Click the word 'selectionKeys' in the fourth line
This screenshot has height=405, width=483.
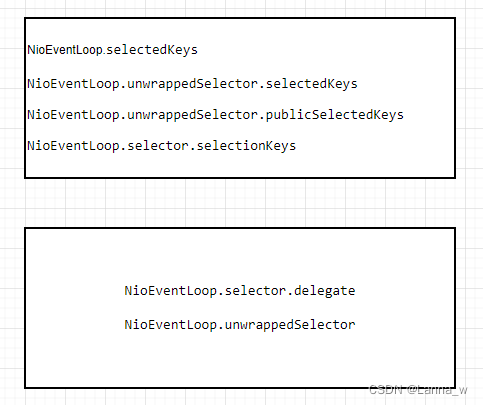[246, 146]
